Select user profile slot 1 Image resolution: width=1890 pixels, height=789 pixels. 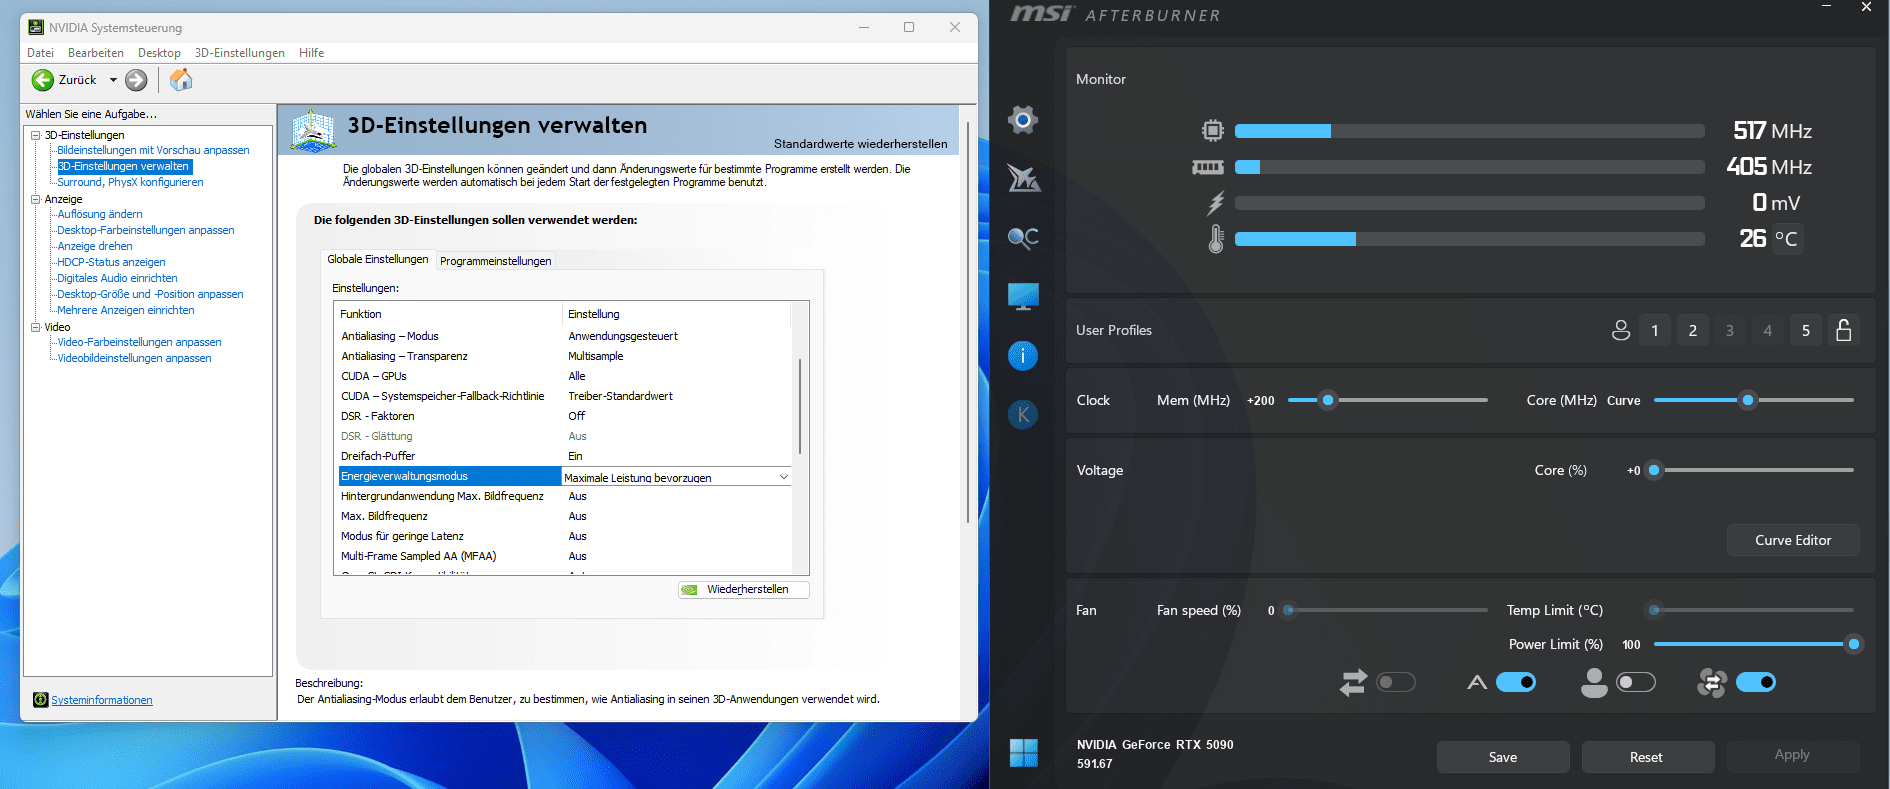pyautogui.click(x=1655, y=330)
